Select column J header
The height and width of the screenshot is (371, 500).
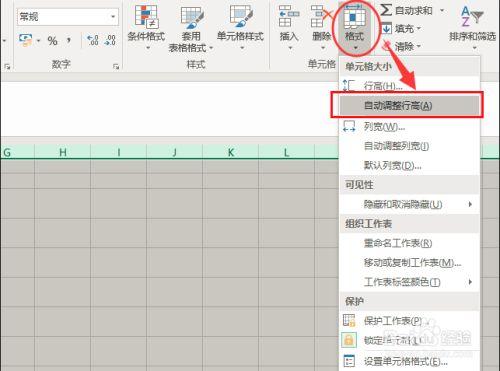click(175, 152)
